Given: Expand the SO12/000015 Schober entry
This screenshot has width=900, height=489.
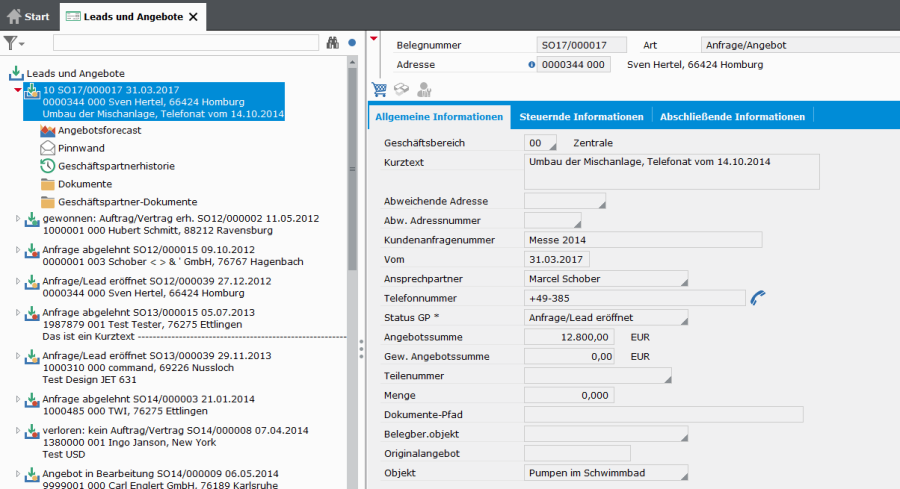Looking at the screenshot, I should click(x=18, y=250).
